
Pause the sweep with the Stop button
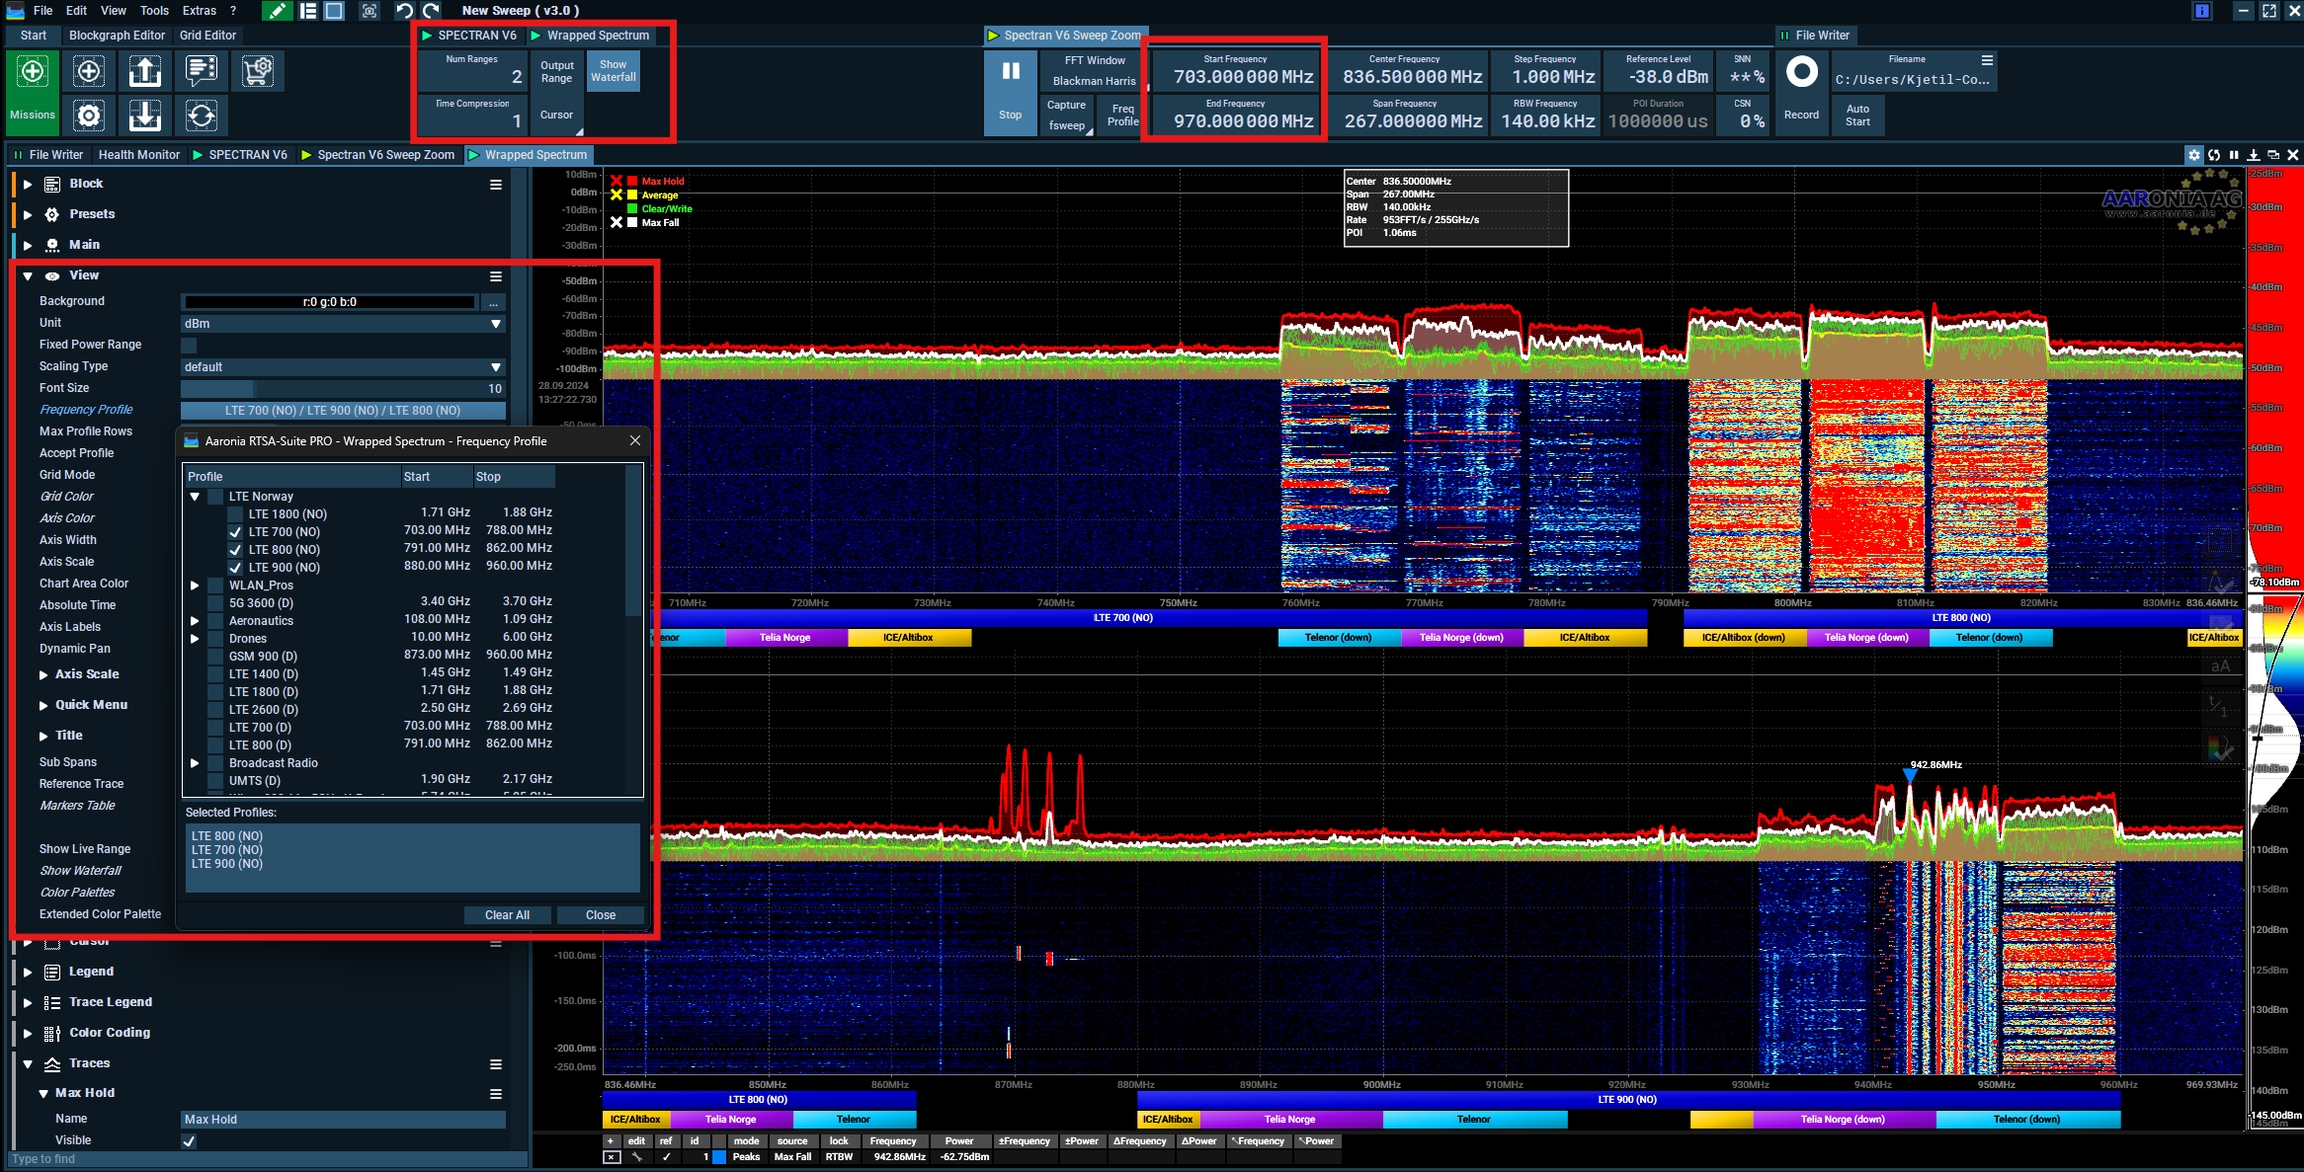coord(1010,90)
